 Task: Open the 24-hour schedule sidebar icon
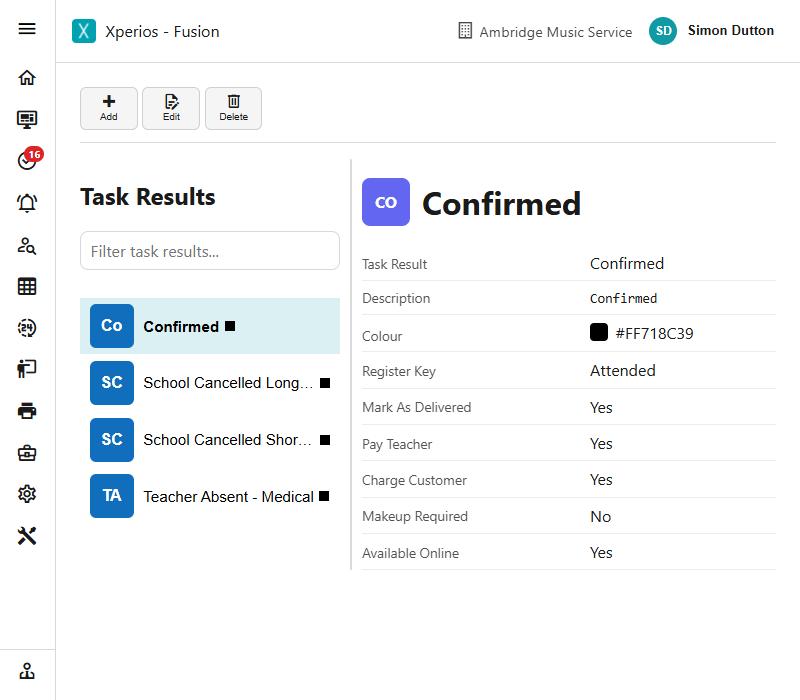coord(27,328)
